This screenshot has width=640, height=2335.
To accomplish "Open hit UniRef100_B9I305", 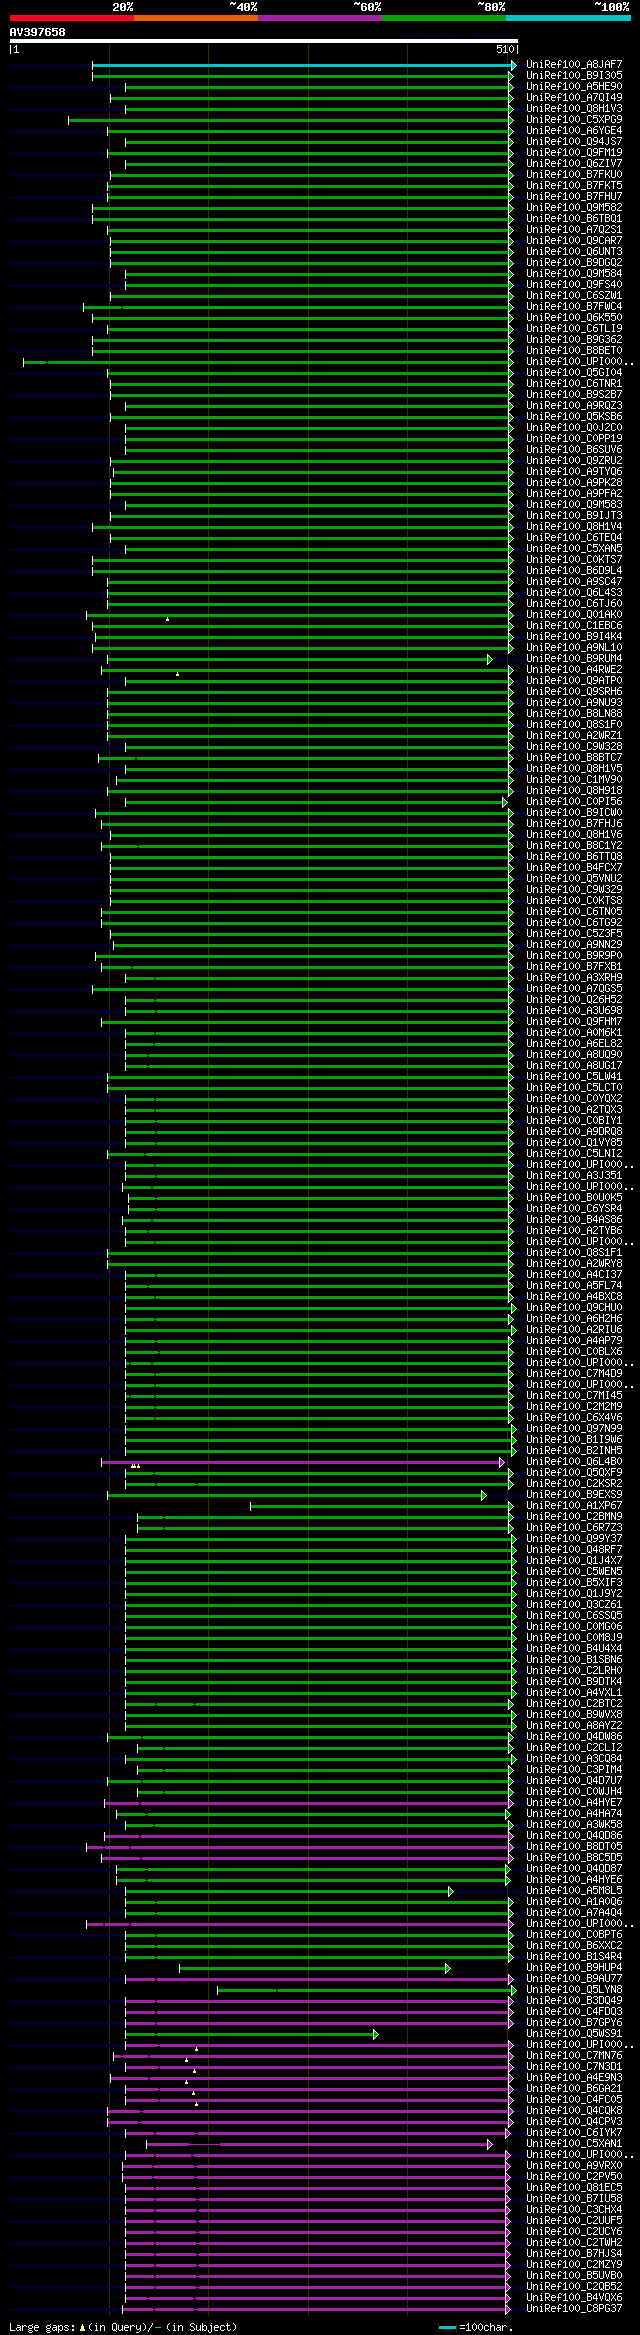I will (x=574, y=76).
